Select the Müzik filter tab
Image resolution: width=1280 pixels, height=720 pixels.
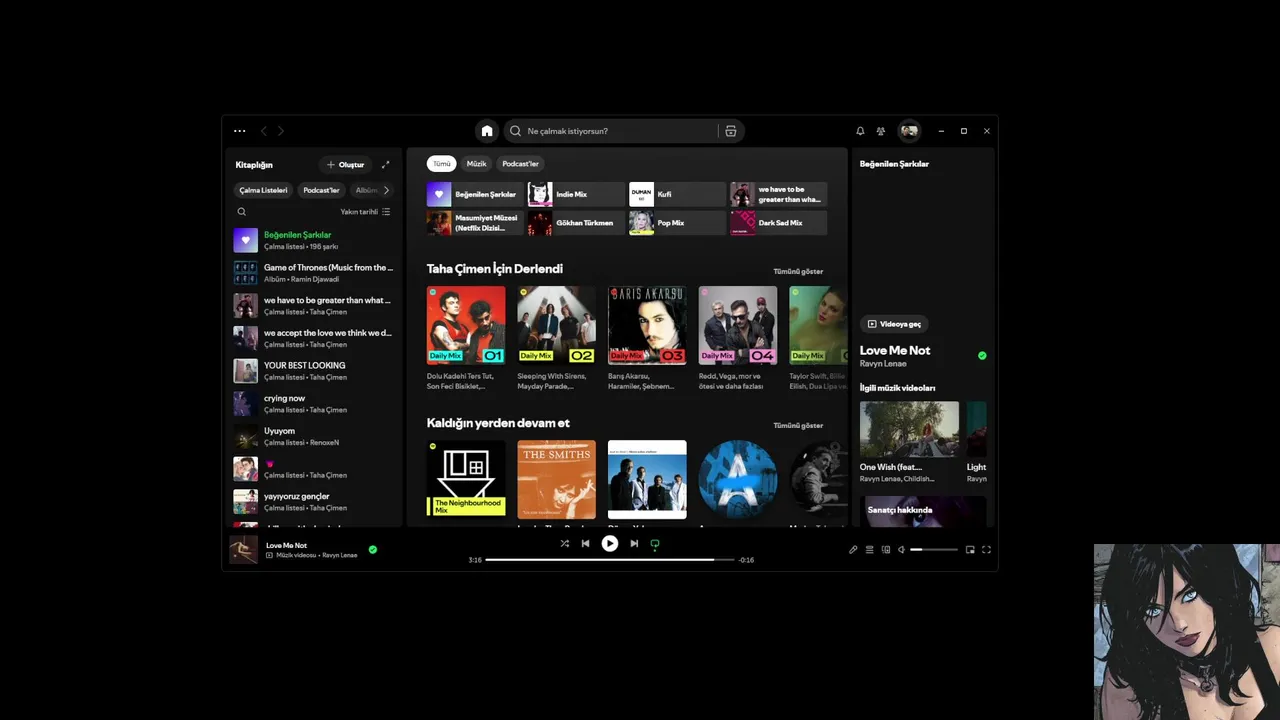click(x=477, y=164)
